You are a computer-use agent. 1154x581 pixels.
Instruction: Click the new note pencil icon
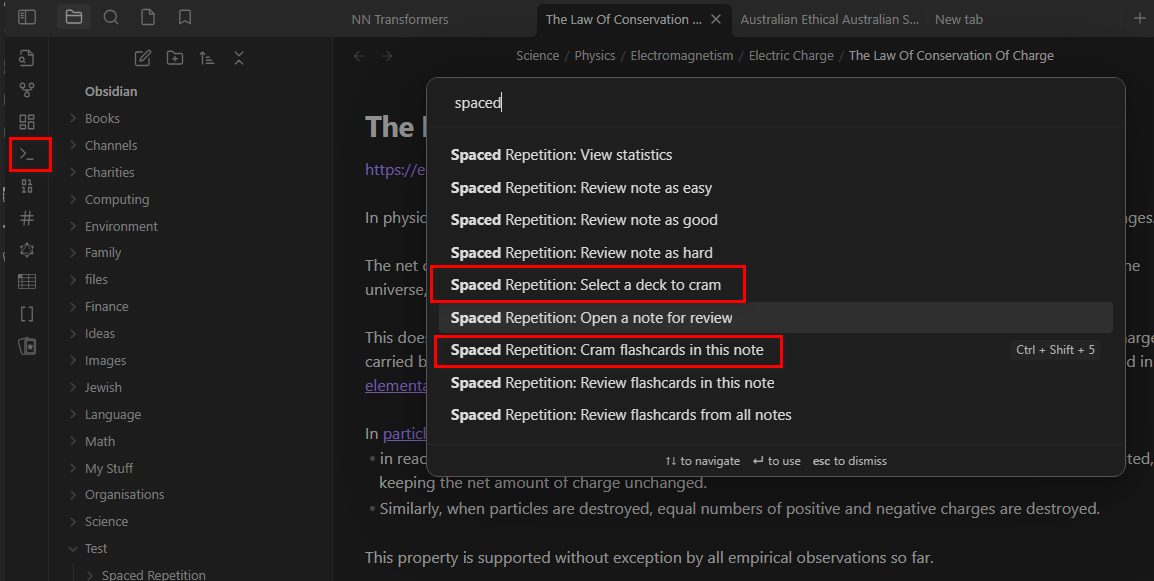click(x=141, y=58)
